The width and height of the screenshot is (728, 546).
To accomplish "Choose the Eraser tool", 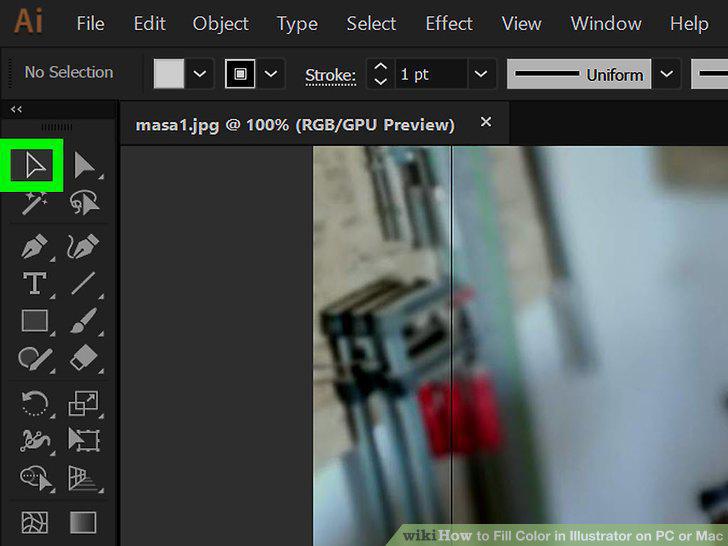I will point(84,358).
